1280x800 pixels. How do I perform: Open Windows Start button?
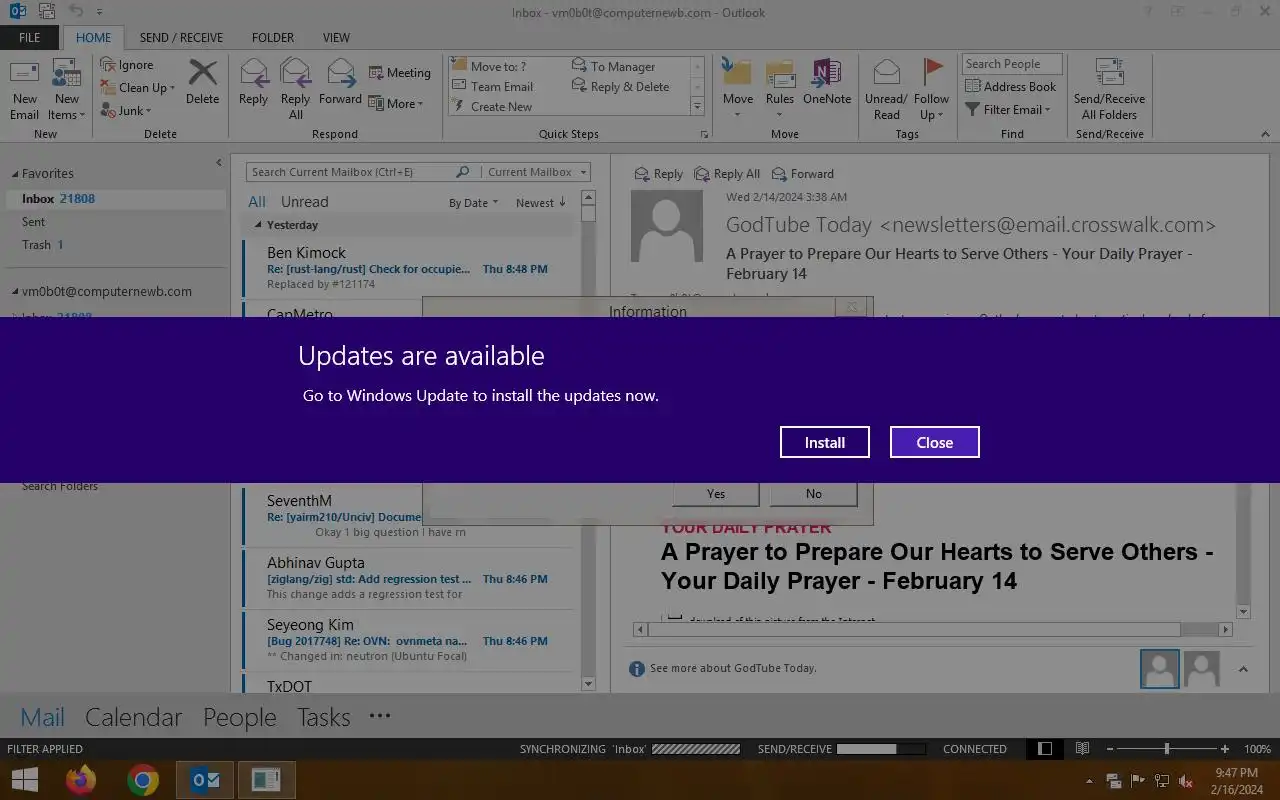pyautogui.click(x=24, y=780)
